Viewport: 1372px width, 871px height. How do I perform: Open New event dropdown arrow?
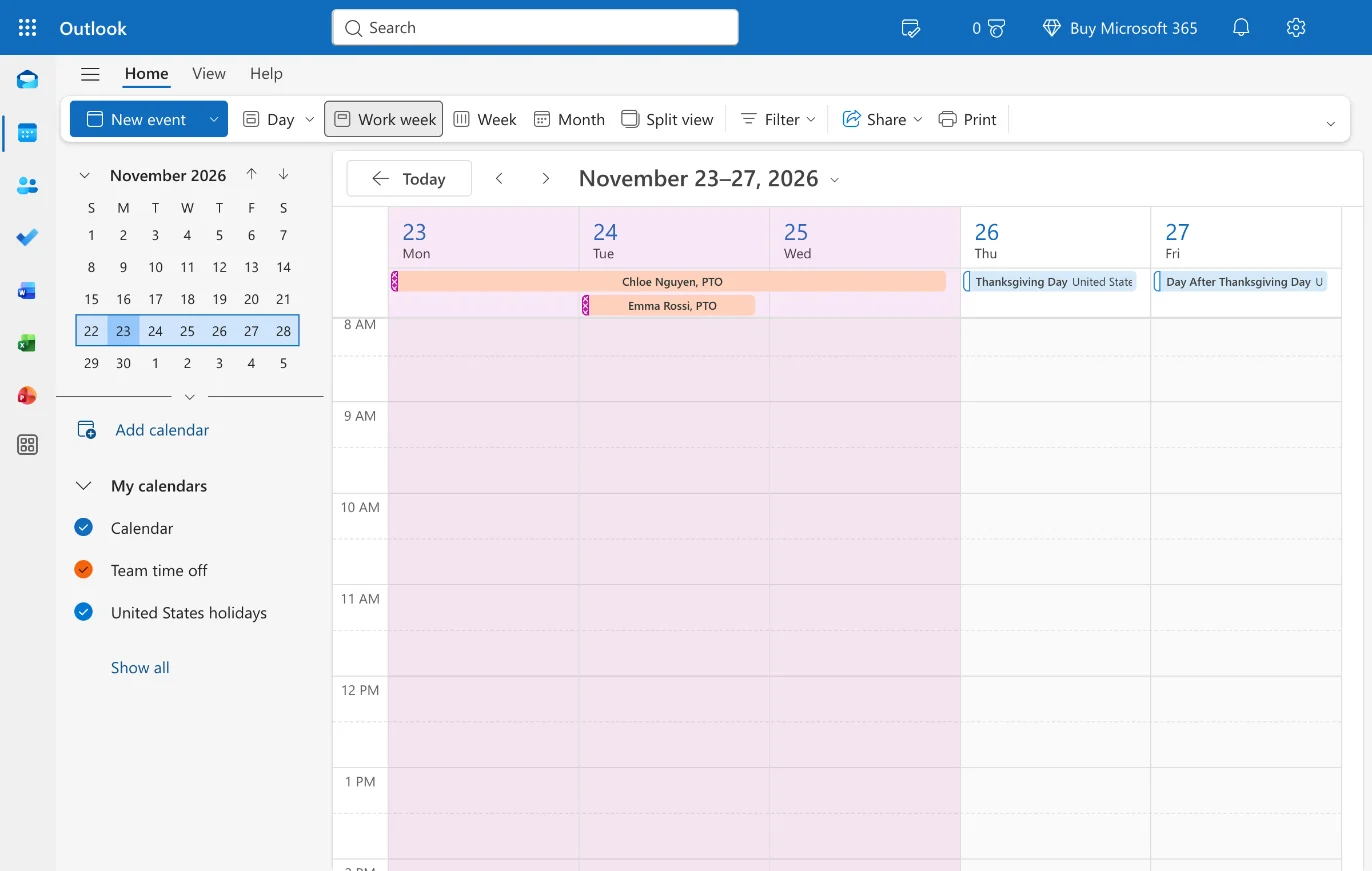pos(213,119)
